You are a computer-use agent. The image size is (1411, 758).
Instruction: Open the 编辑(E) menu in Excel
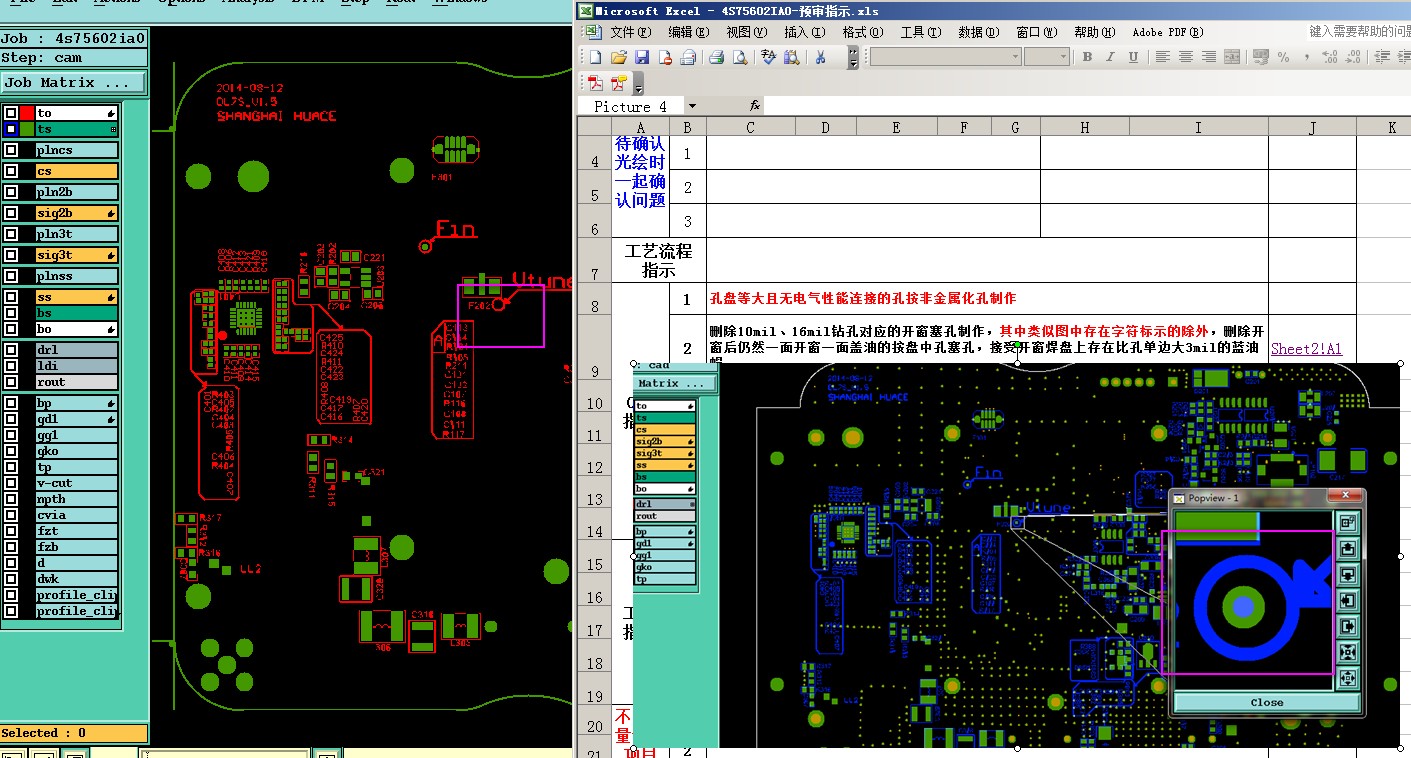coord(688,32)
